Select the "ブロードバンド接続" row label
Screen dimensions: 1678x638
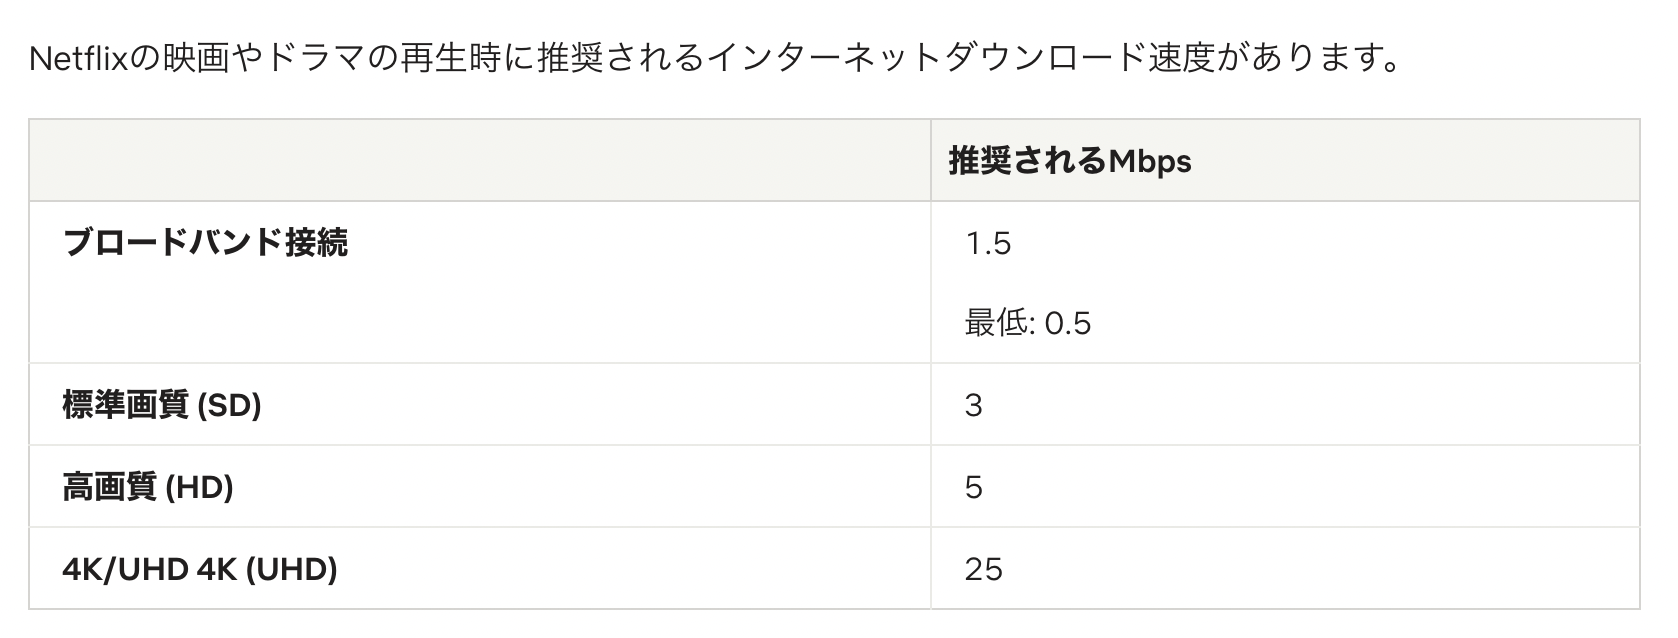pyautogui.click(x=205, y=243)
